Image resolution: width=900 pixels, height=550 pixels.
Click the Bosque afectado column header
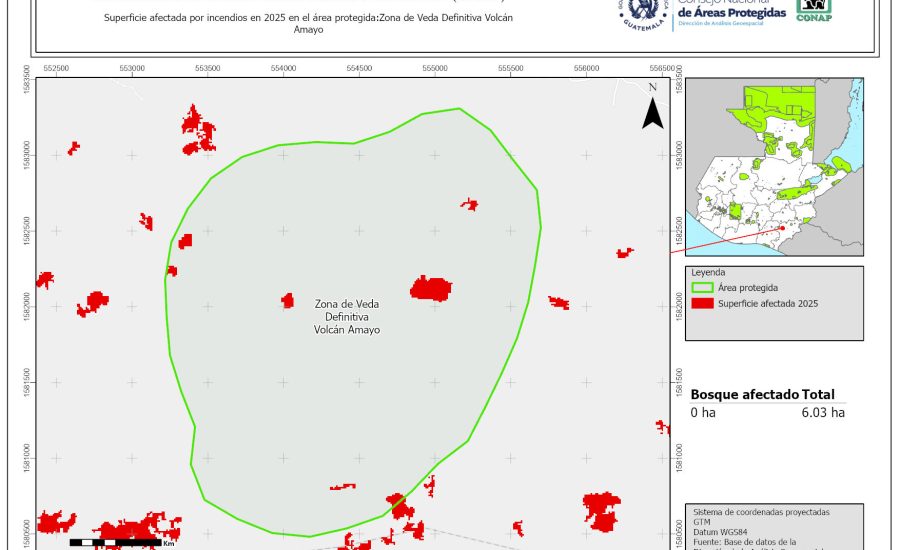744,395
